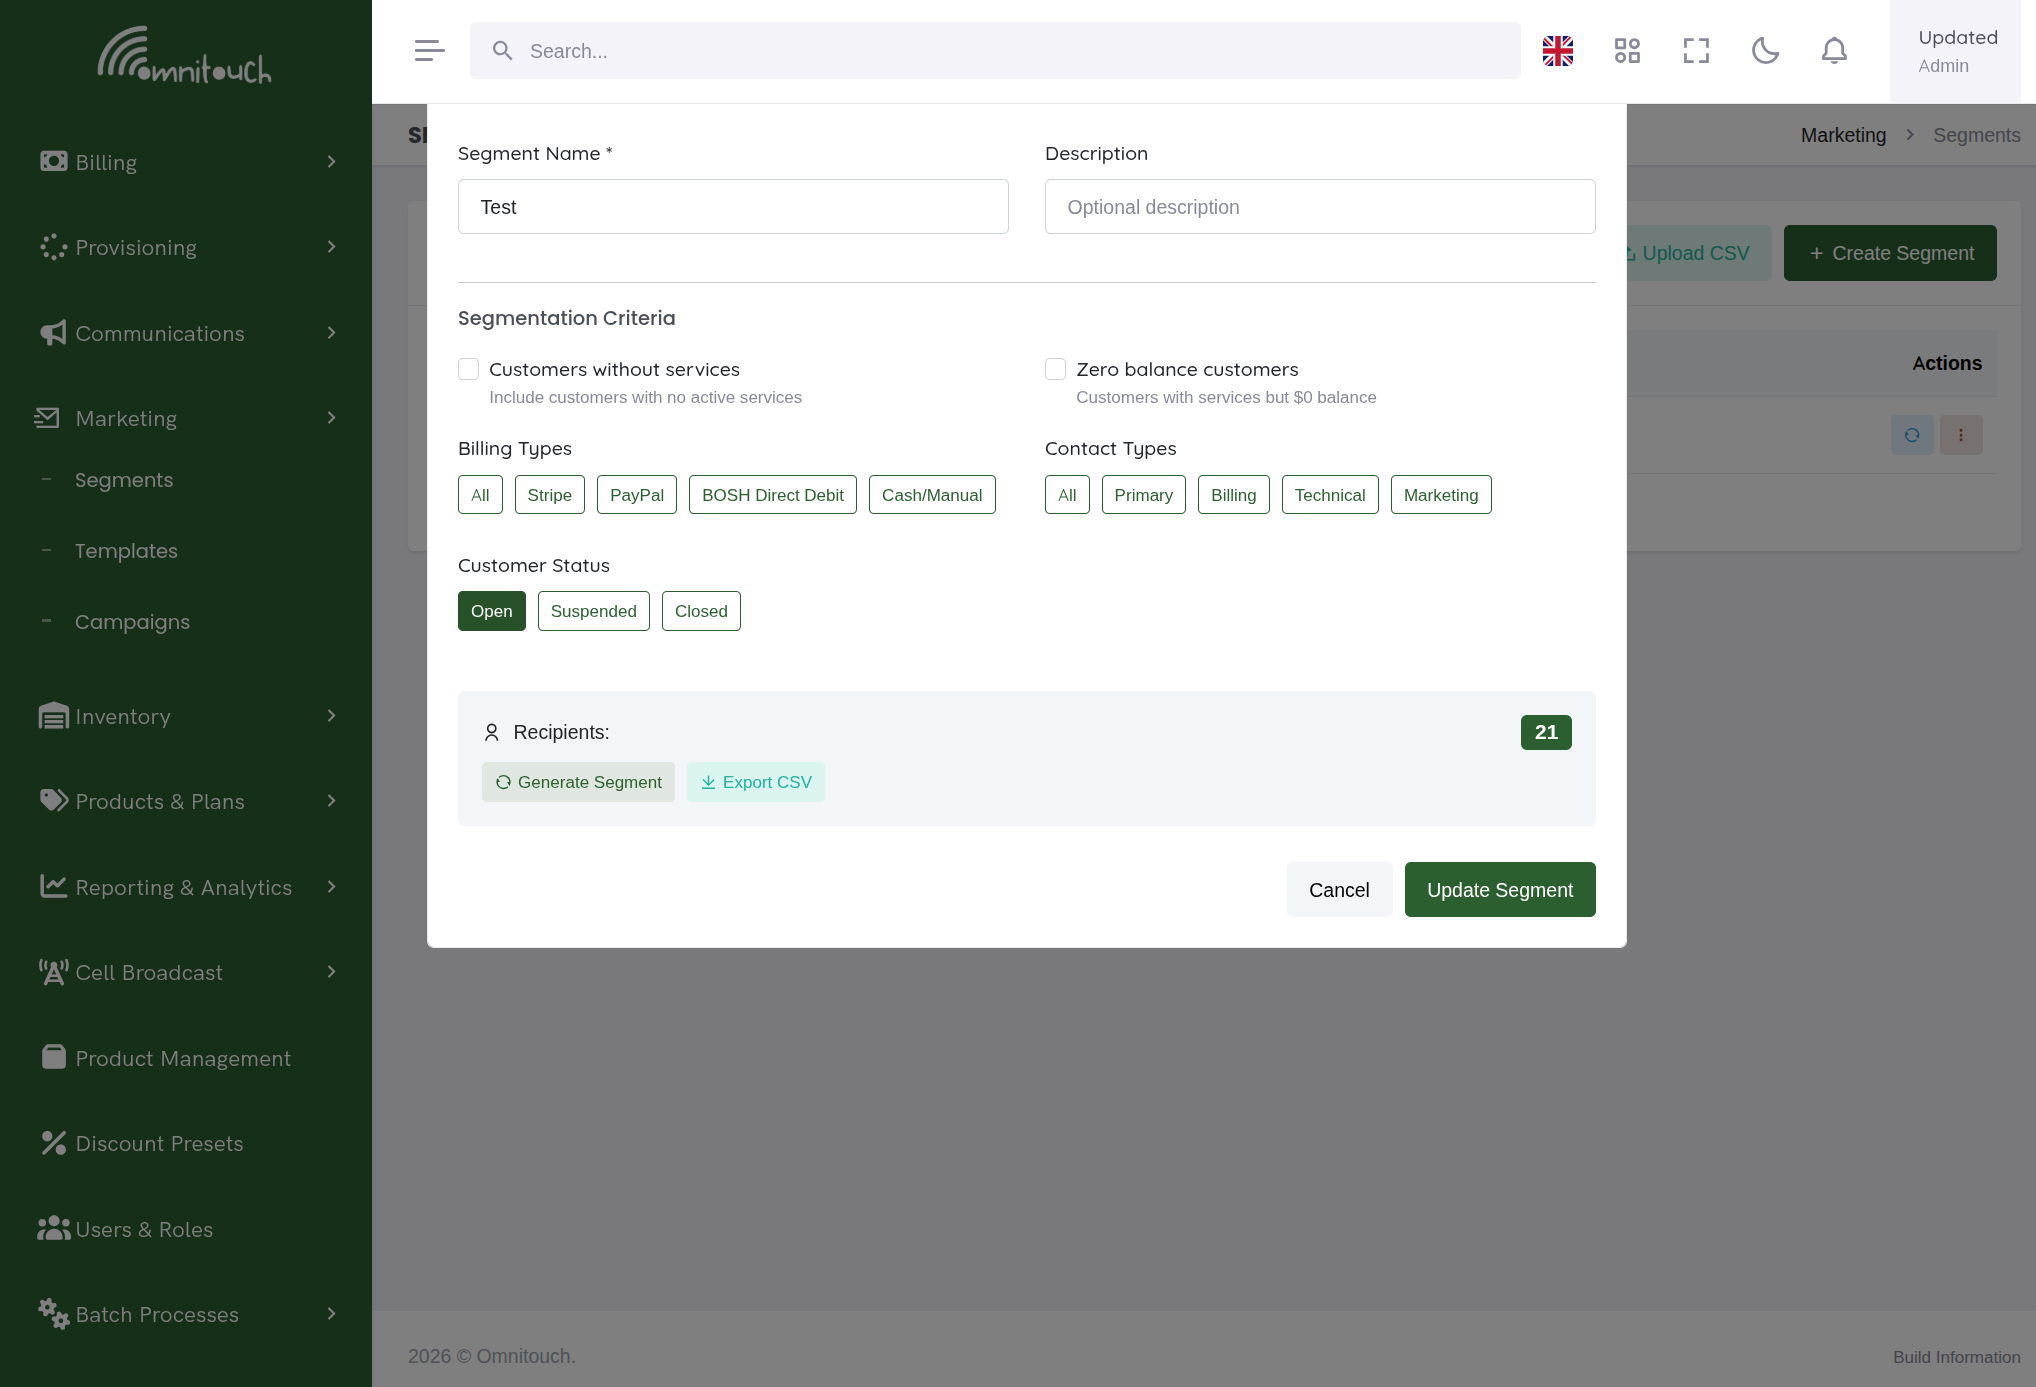Deselect the Open customer status
The width and height of the screenshot is (2036, 1387).
pos(492,611)
